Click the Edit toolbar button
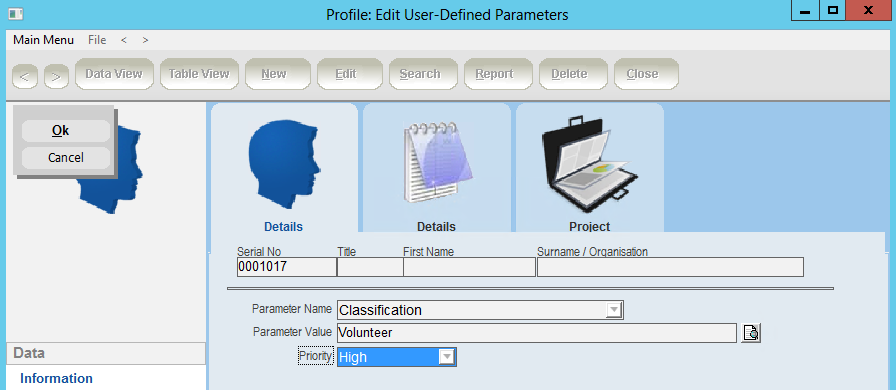 (x=350, y=74)
